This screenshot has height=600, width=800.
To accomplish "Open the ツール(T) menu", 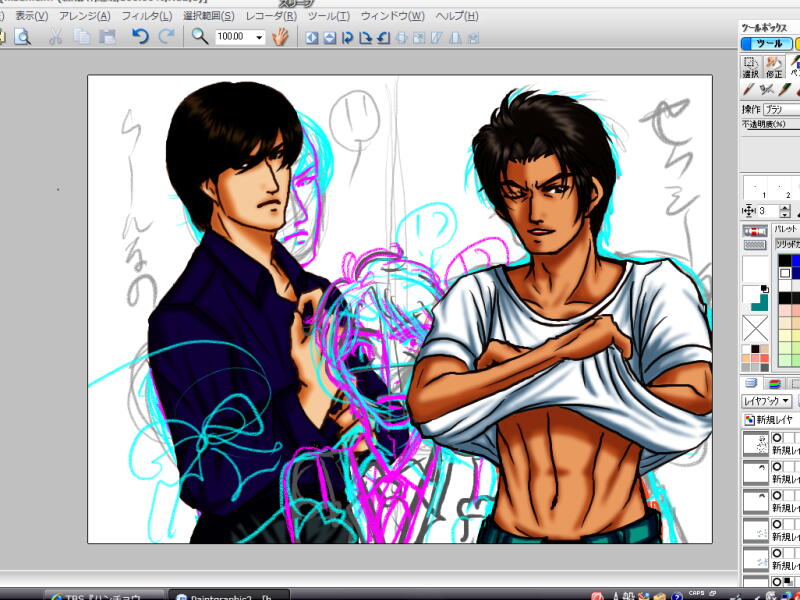I will point(329,16).
